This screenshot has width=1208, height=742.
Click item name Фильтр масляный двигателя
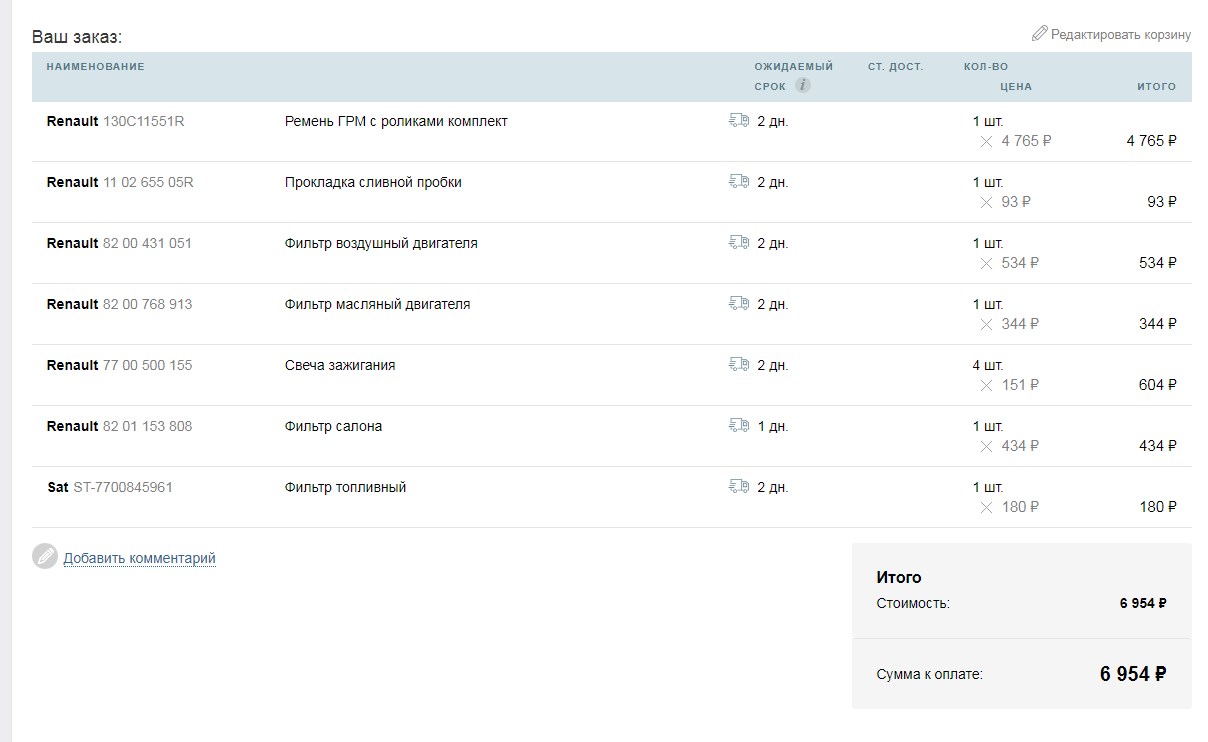[377, 304]
